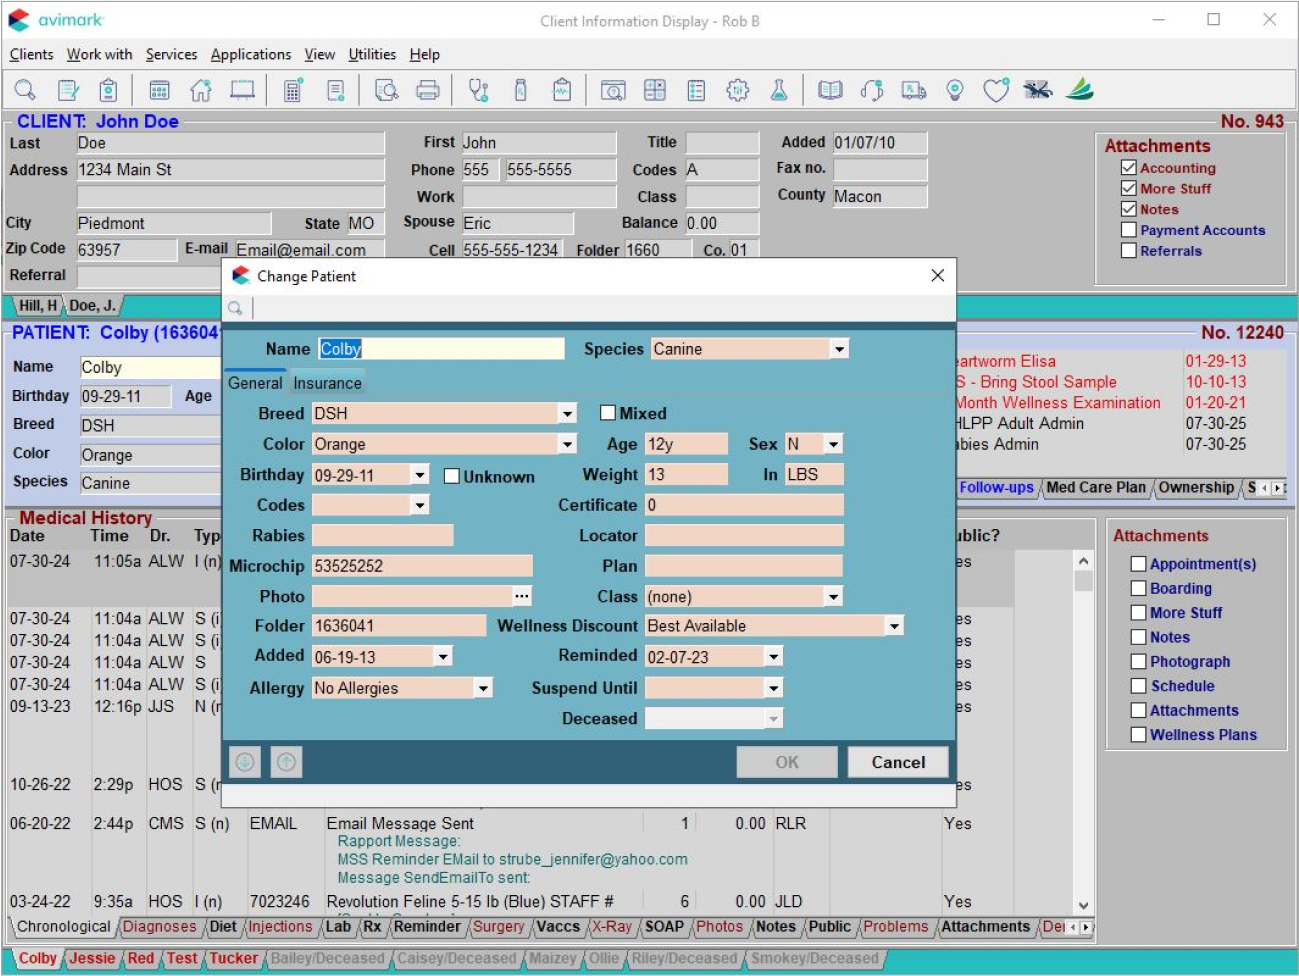Uncheck Accounting in client Attachments
Image resolution: width=1299 pixels, height=976 pixels.
pyautogui.click(x=1129, y=168)
